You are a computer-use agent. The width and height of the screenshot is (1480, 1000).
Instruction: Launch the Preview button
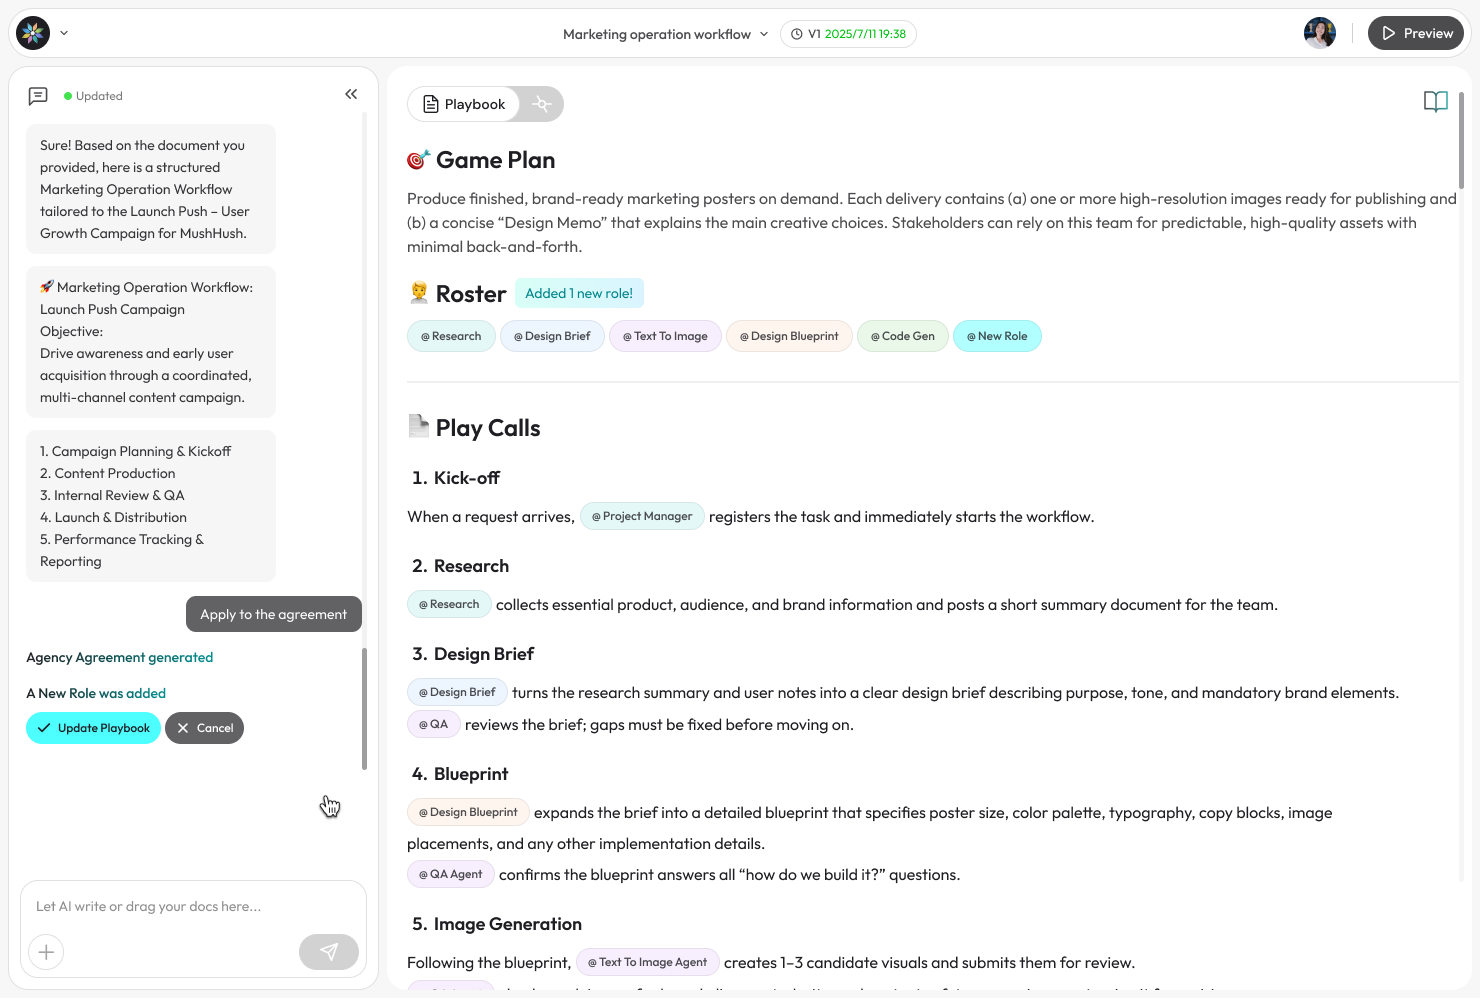pyautogui.click(x=1415, y=33)
